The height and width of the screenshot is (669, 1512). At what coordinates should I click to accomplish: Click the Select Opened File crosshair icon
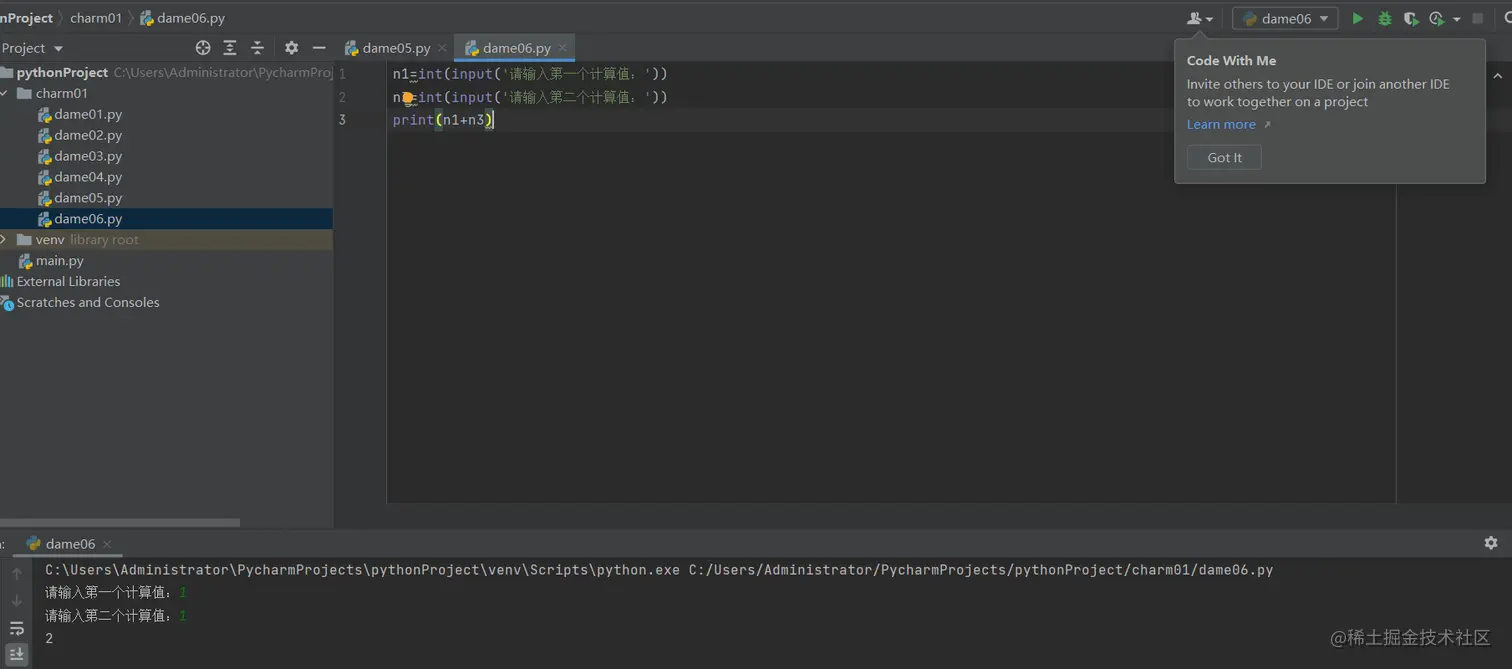[203, 48]
